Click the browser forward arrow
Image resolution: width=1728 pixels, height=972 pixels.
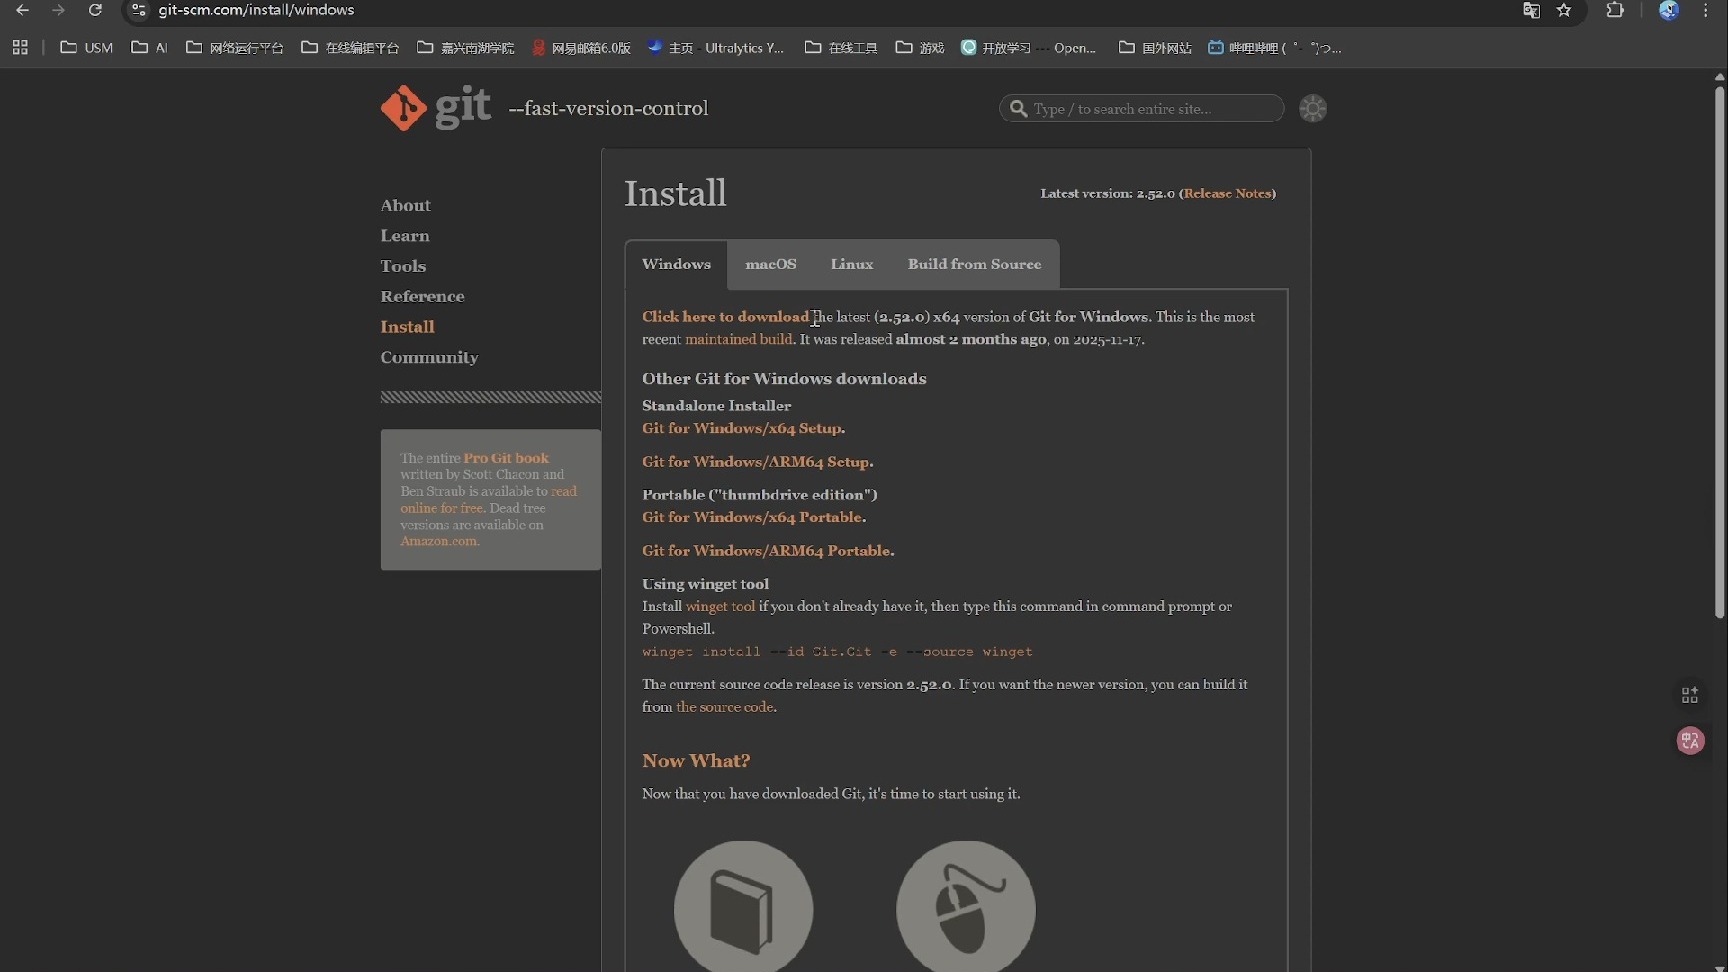pos(58,10)
